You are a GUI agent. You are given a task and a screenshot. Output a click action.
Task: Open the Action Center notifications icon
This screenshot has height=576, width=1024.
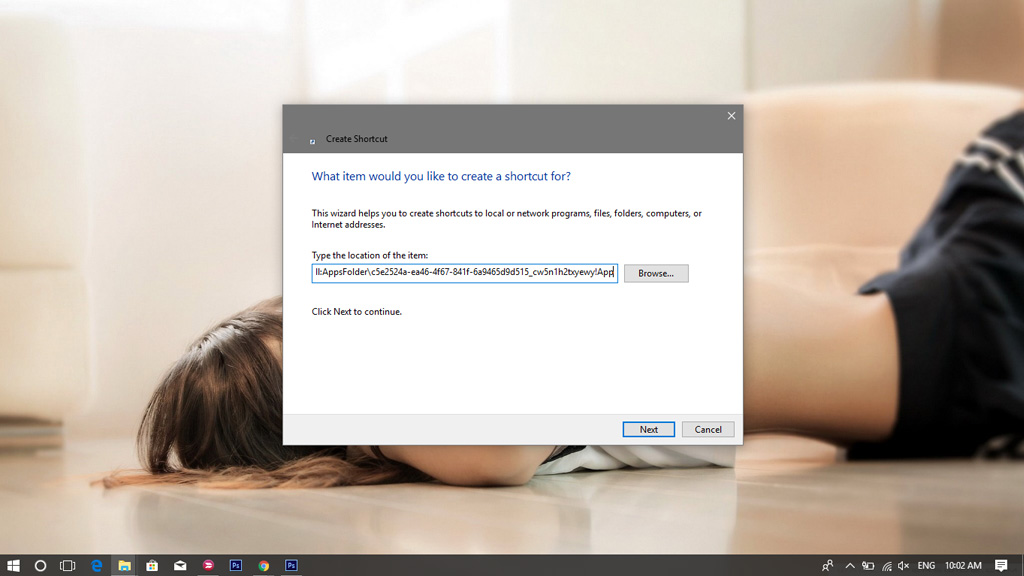click(1001, 566)
